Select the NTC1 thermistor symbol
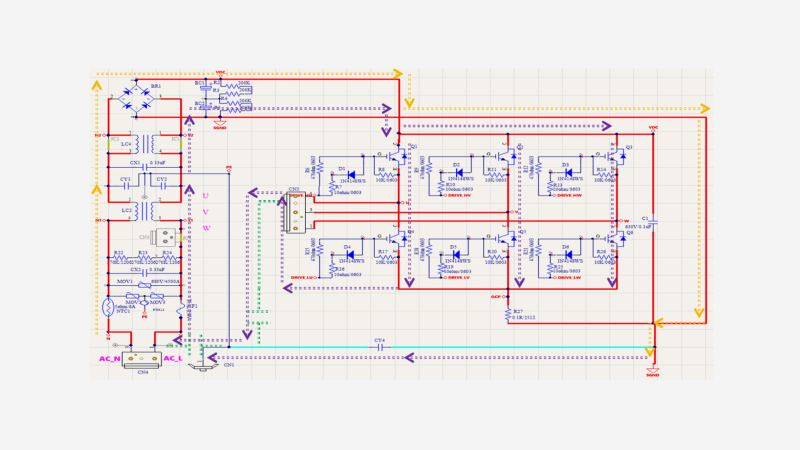Viewport: 800px width, 450px height. coord(109,307)
